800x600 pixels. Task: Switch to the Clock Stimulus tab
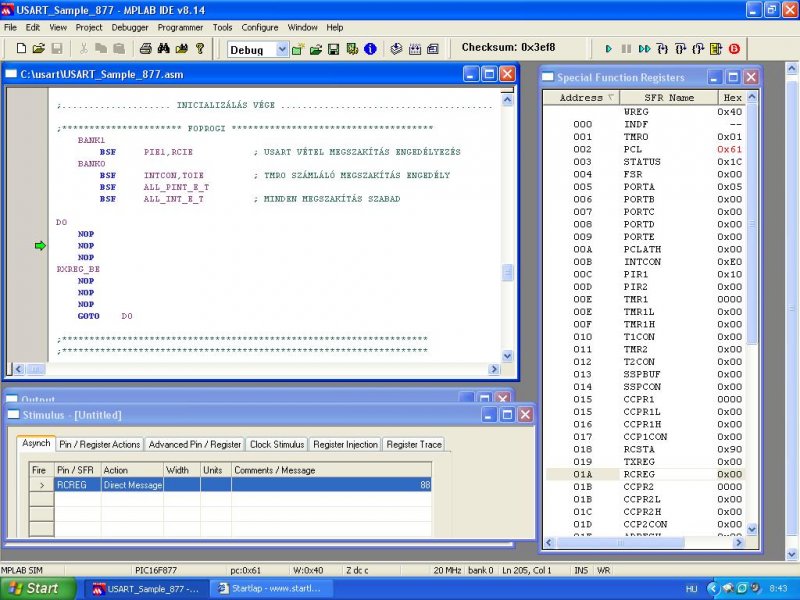(276, 444)
